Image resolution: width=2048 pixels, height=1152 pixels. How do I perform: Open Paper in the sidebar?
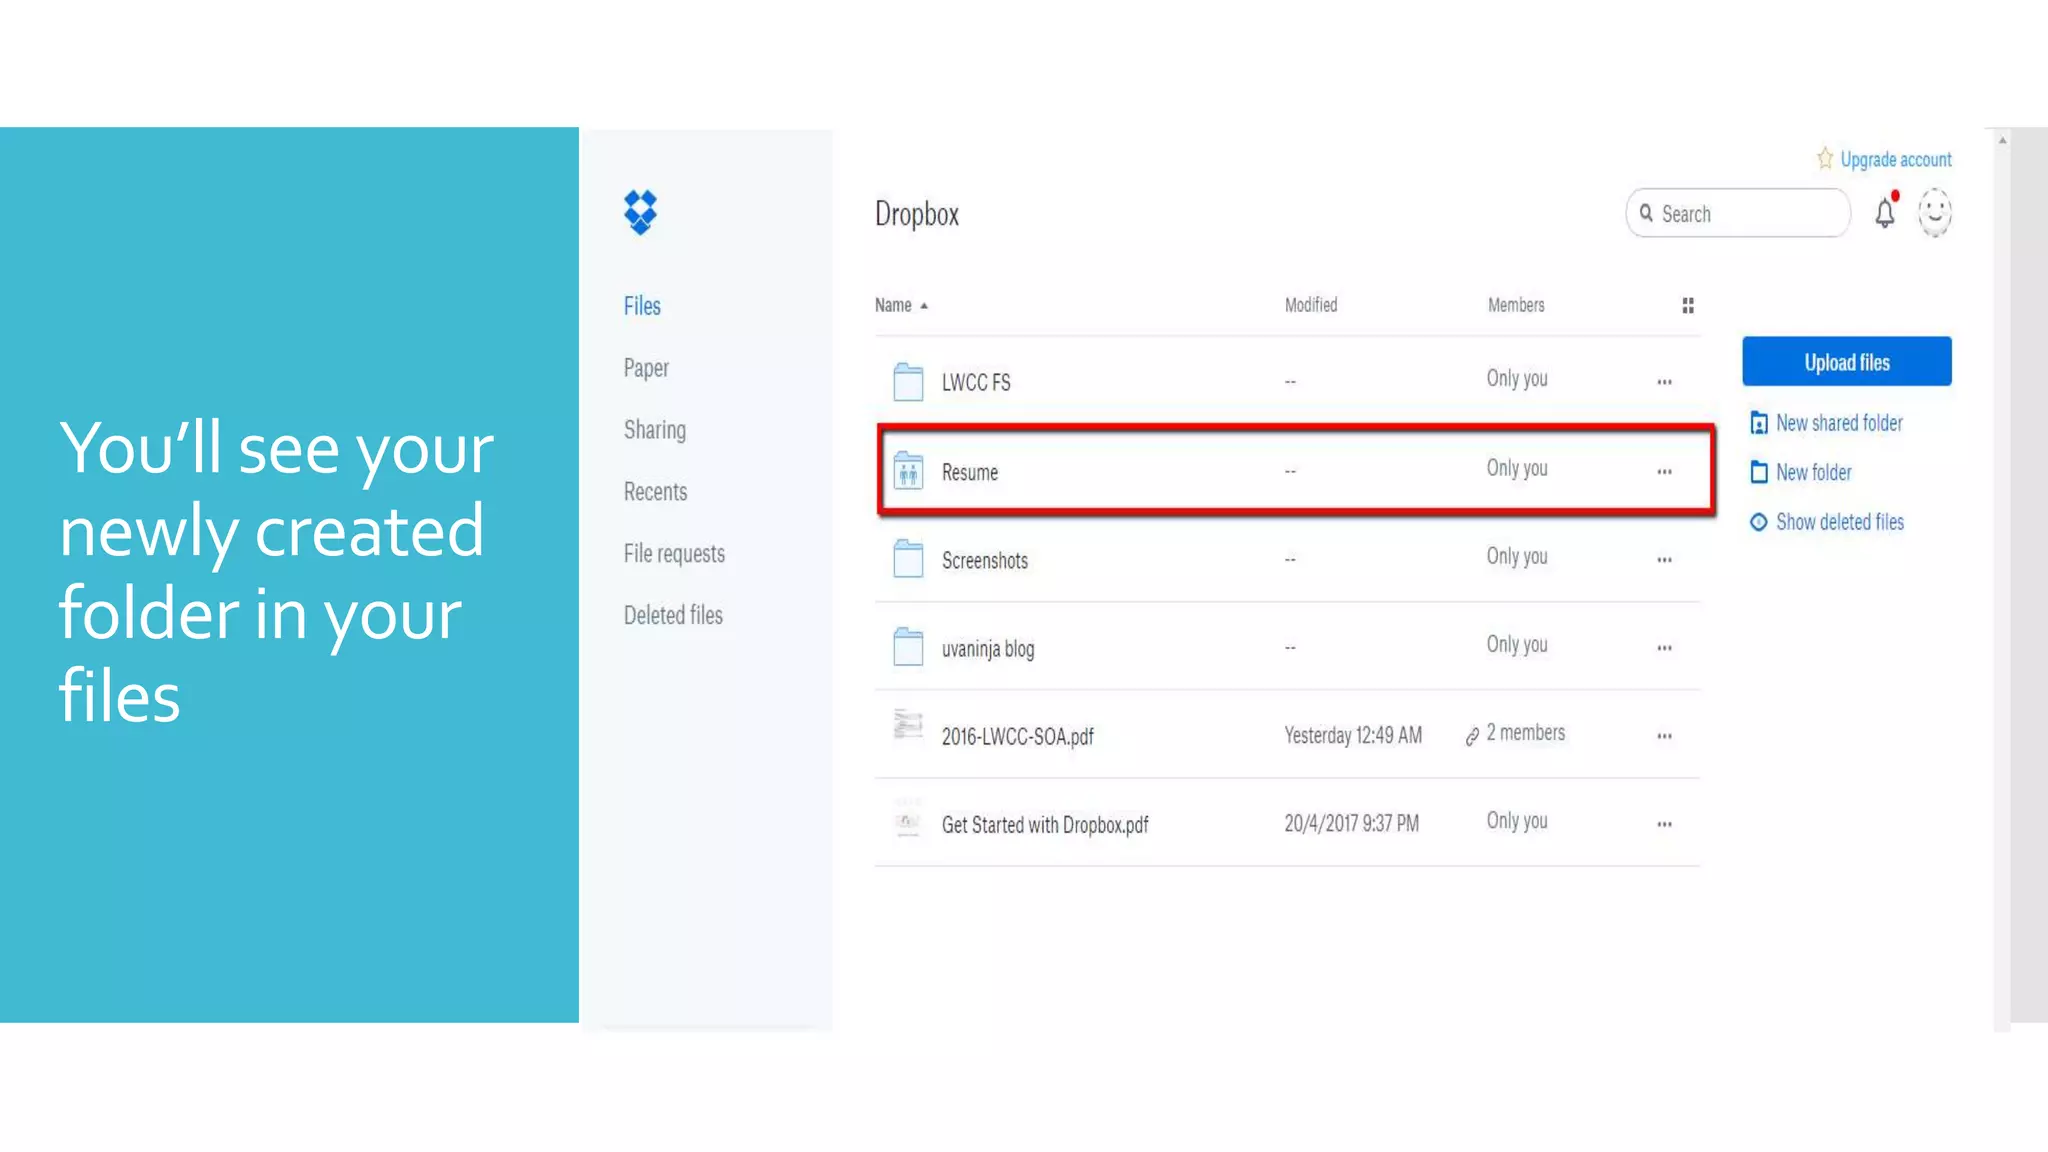pos(646,368)
